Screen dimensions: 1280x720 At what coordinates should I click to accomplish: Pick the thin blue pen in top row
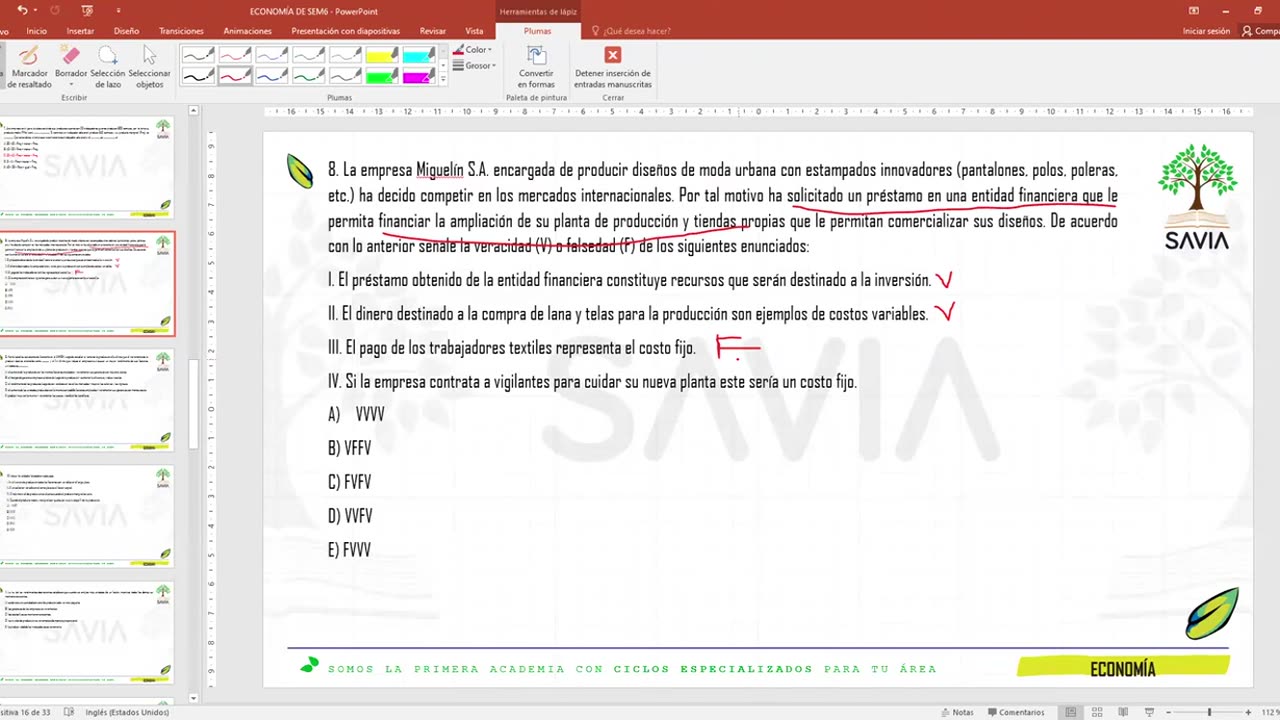(x=272, y=54)
